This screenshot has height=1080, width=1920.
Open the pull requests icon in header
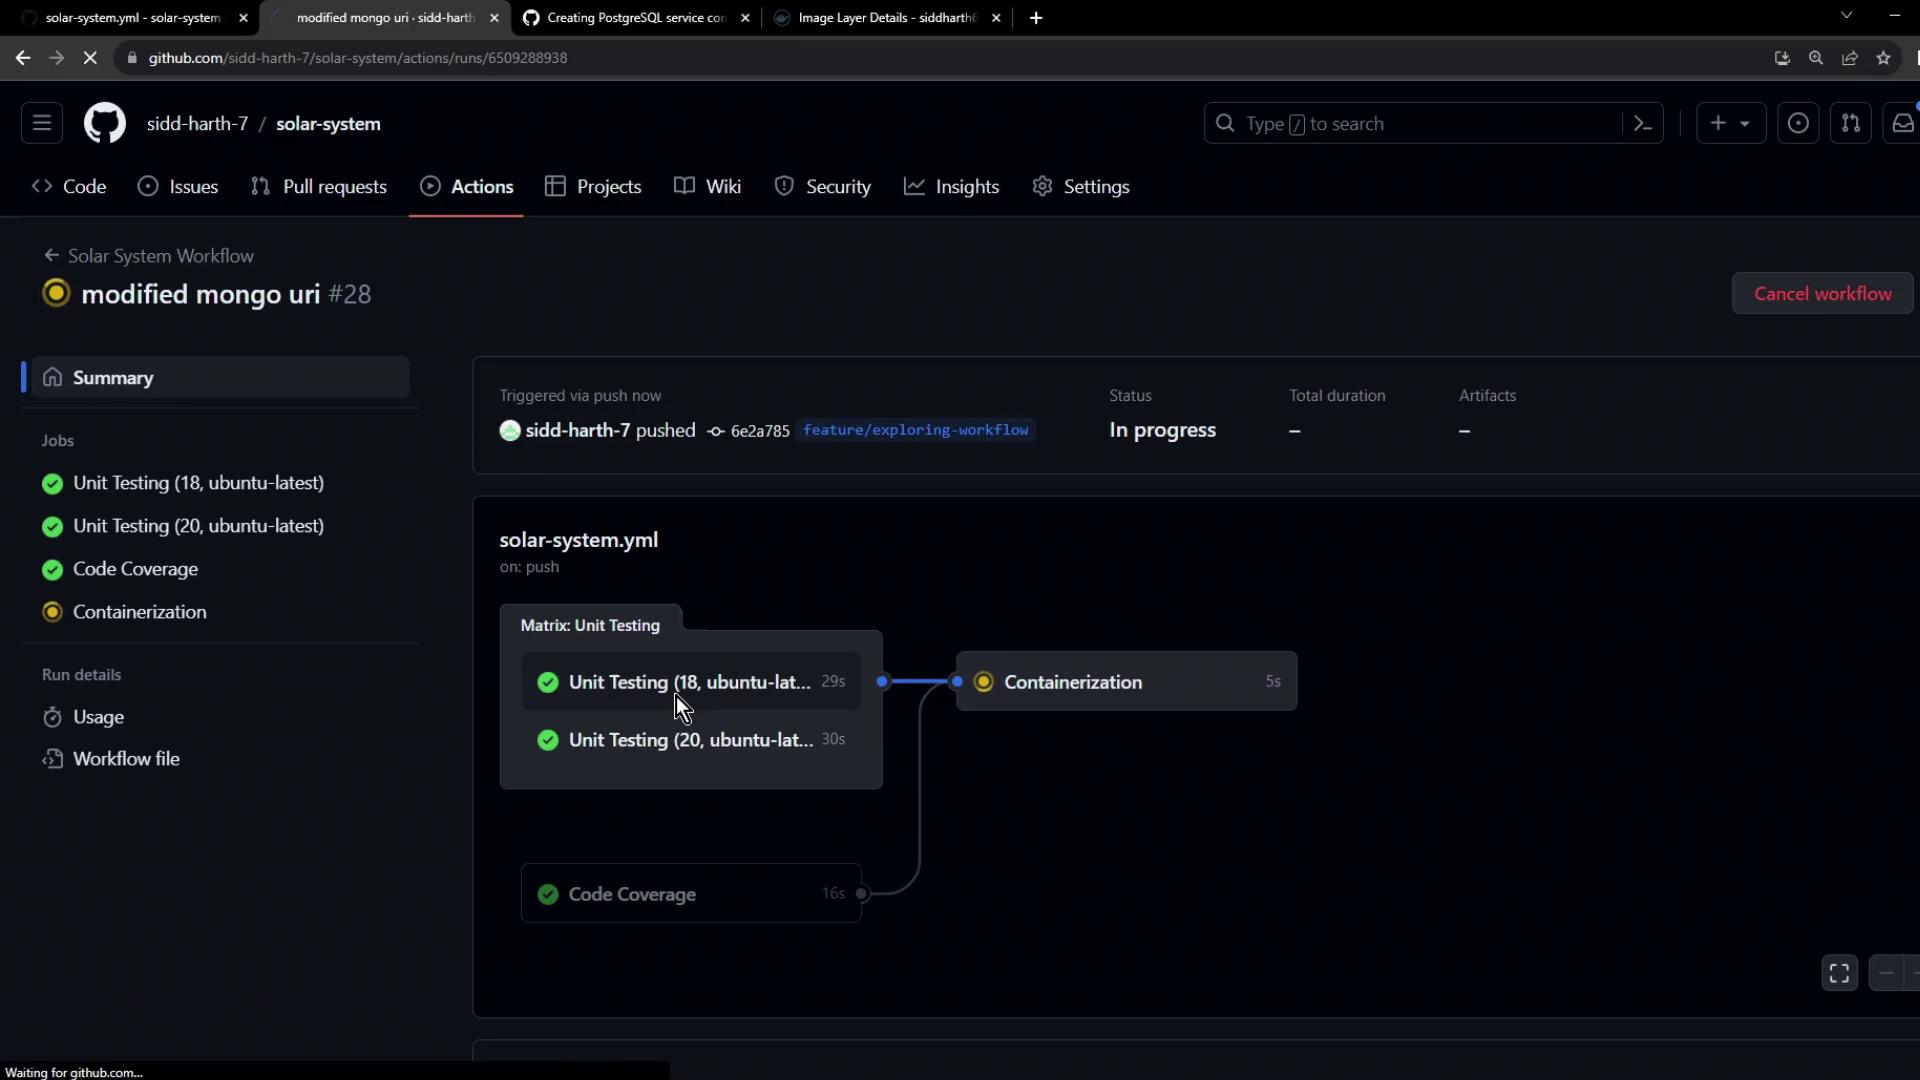[1850, 123]
